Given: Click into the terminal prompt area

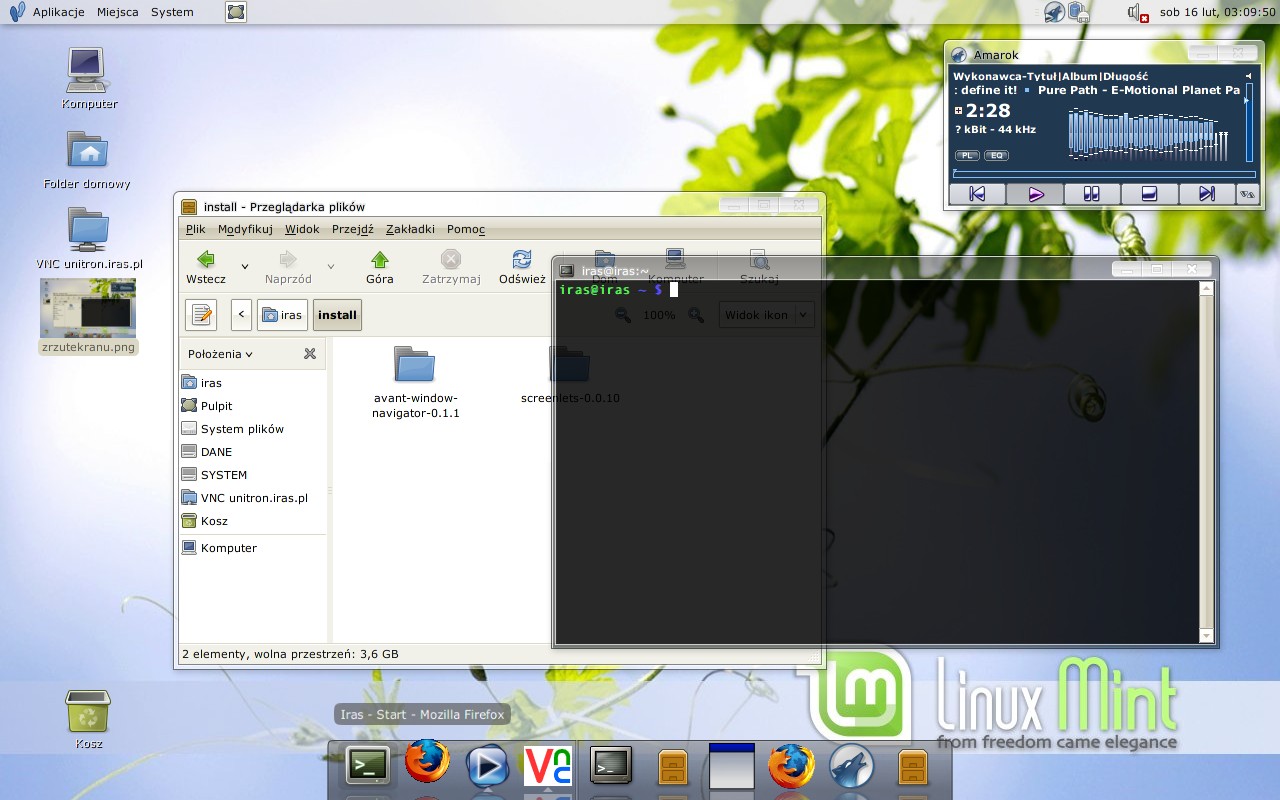Looking at the screenshot, I should tap(879, 461).
